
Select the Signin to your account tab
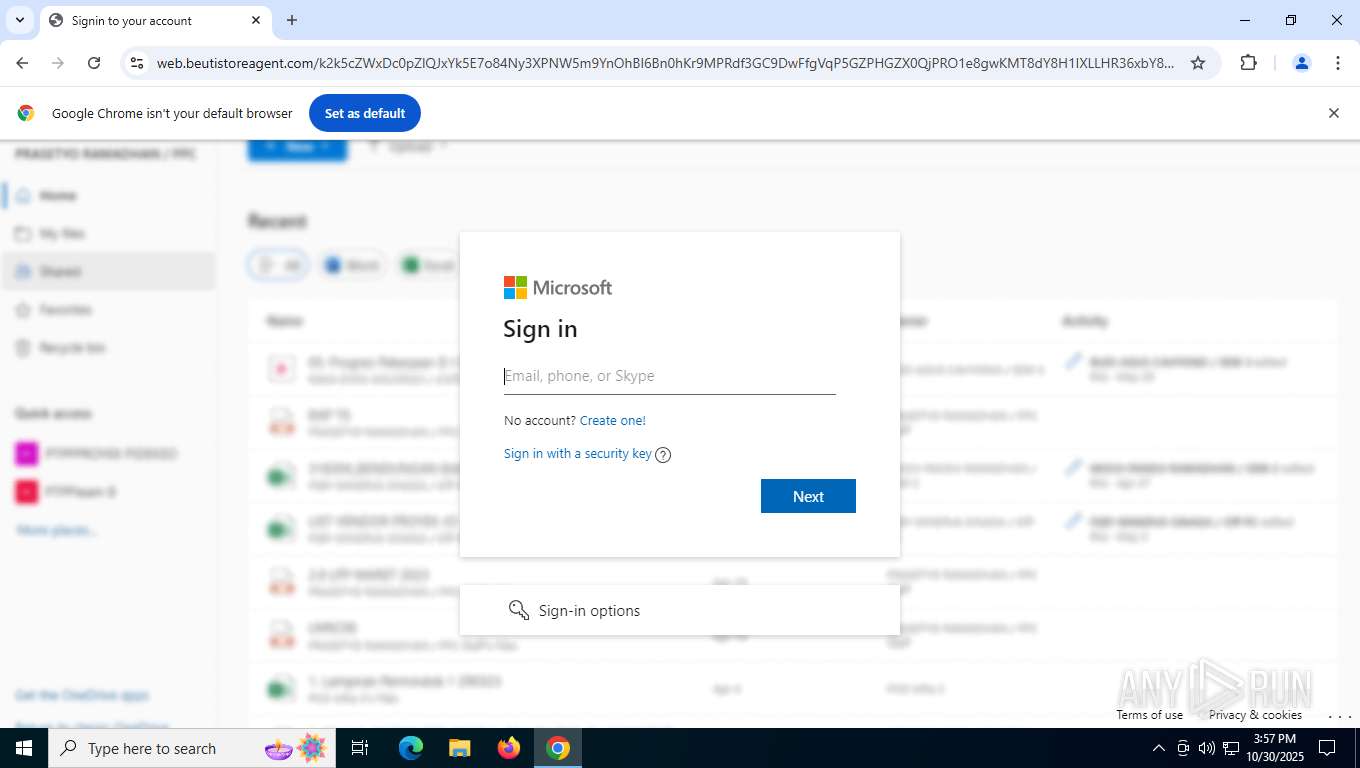(x=155, y=20)
